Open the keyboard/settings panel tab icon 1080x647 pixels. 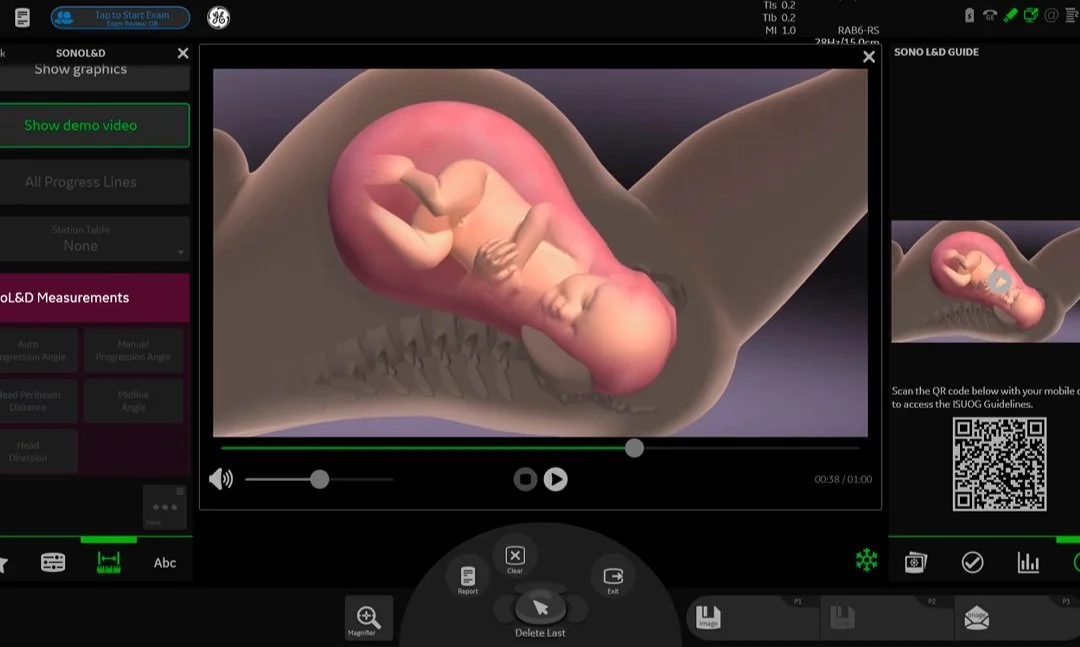53,562
